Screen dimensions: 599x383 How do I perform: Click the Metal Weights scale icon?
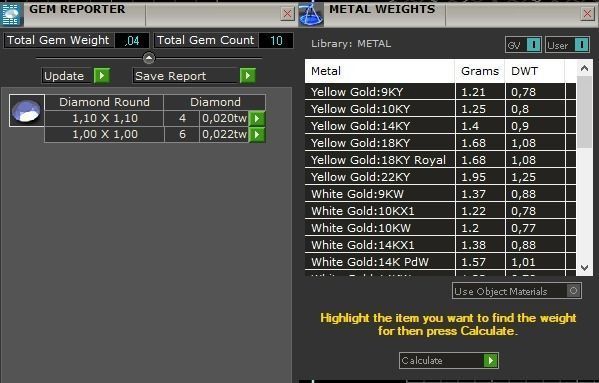click(x=311, y=14)
